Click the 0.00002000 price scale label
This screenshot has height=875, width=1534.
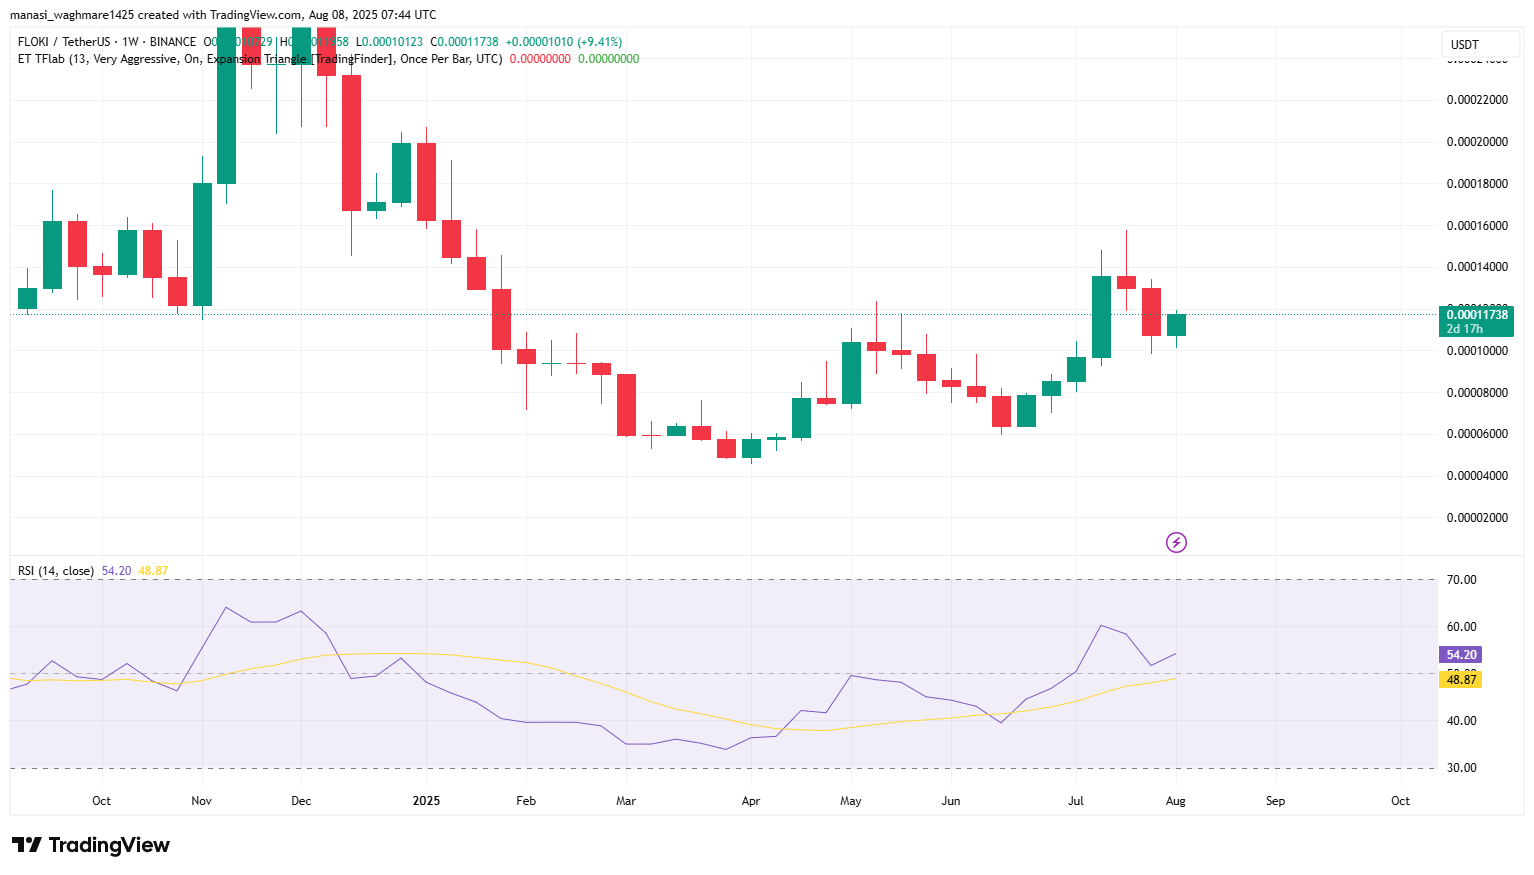pos(1477,518)
